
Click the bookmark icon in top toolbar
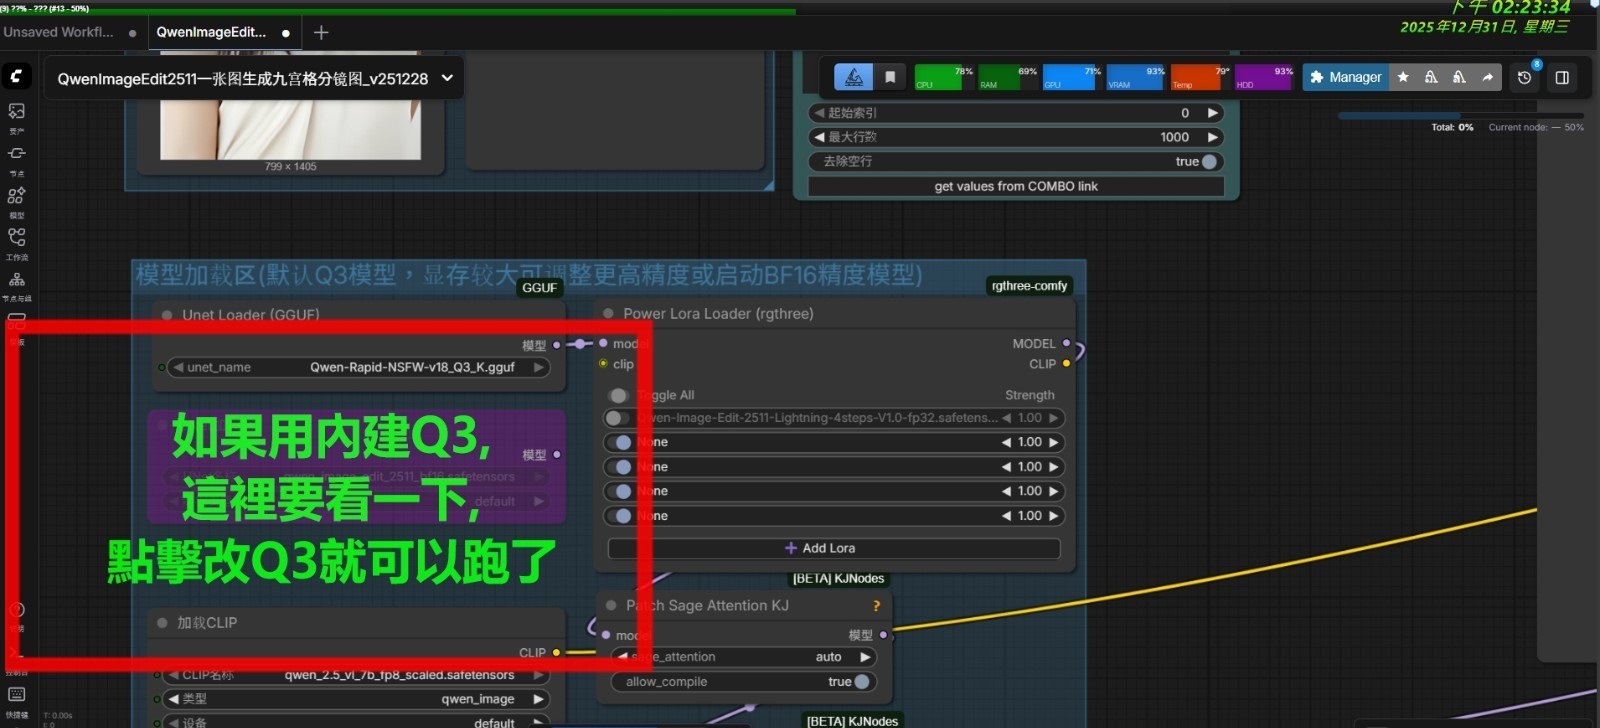890,77
